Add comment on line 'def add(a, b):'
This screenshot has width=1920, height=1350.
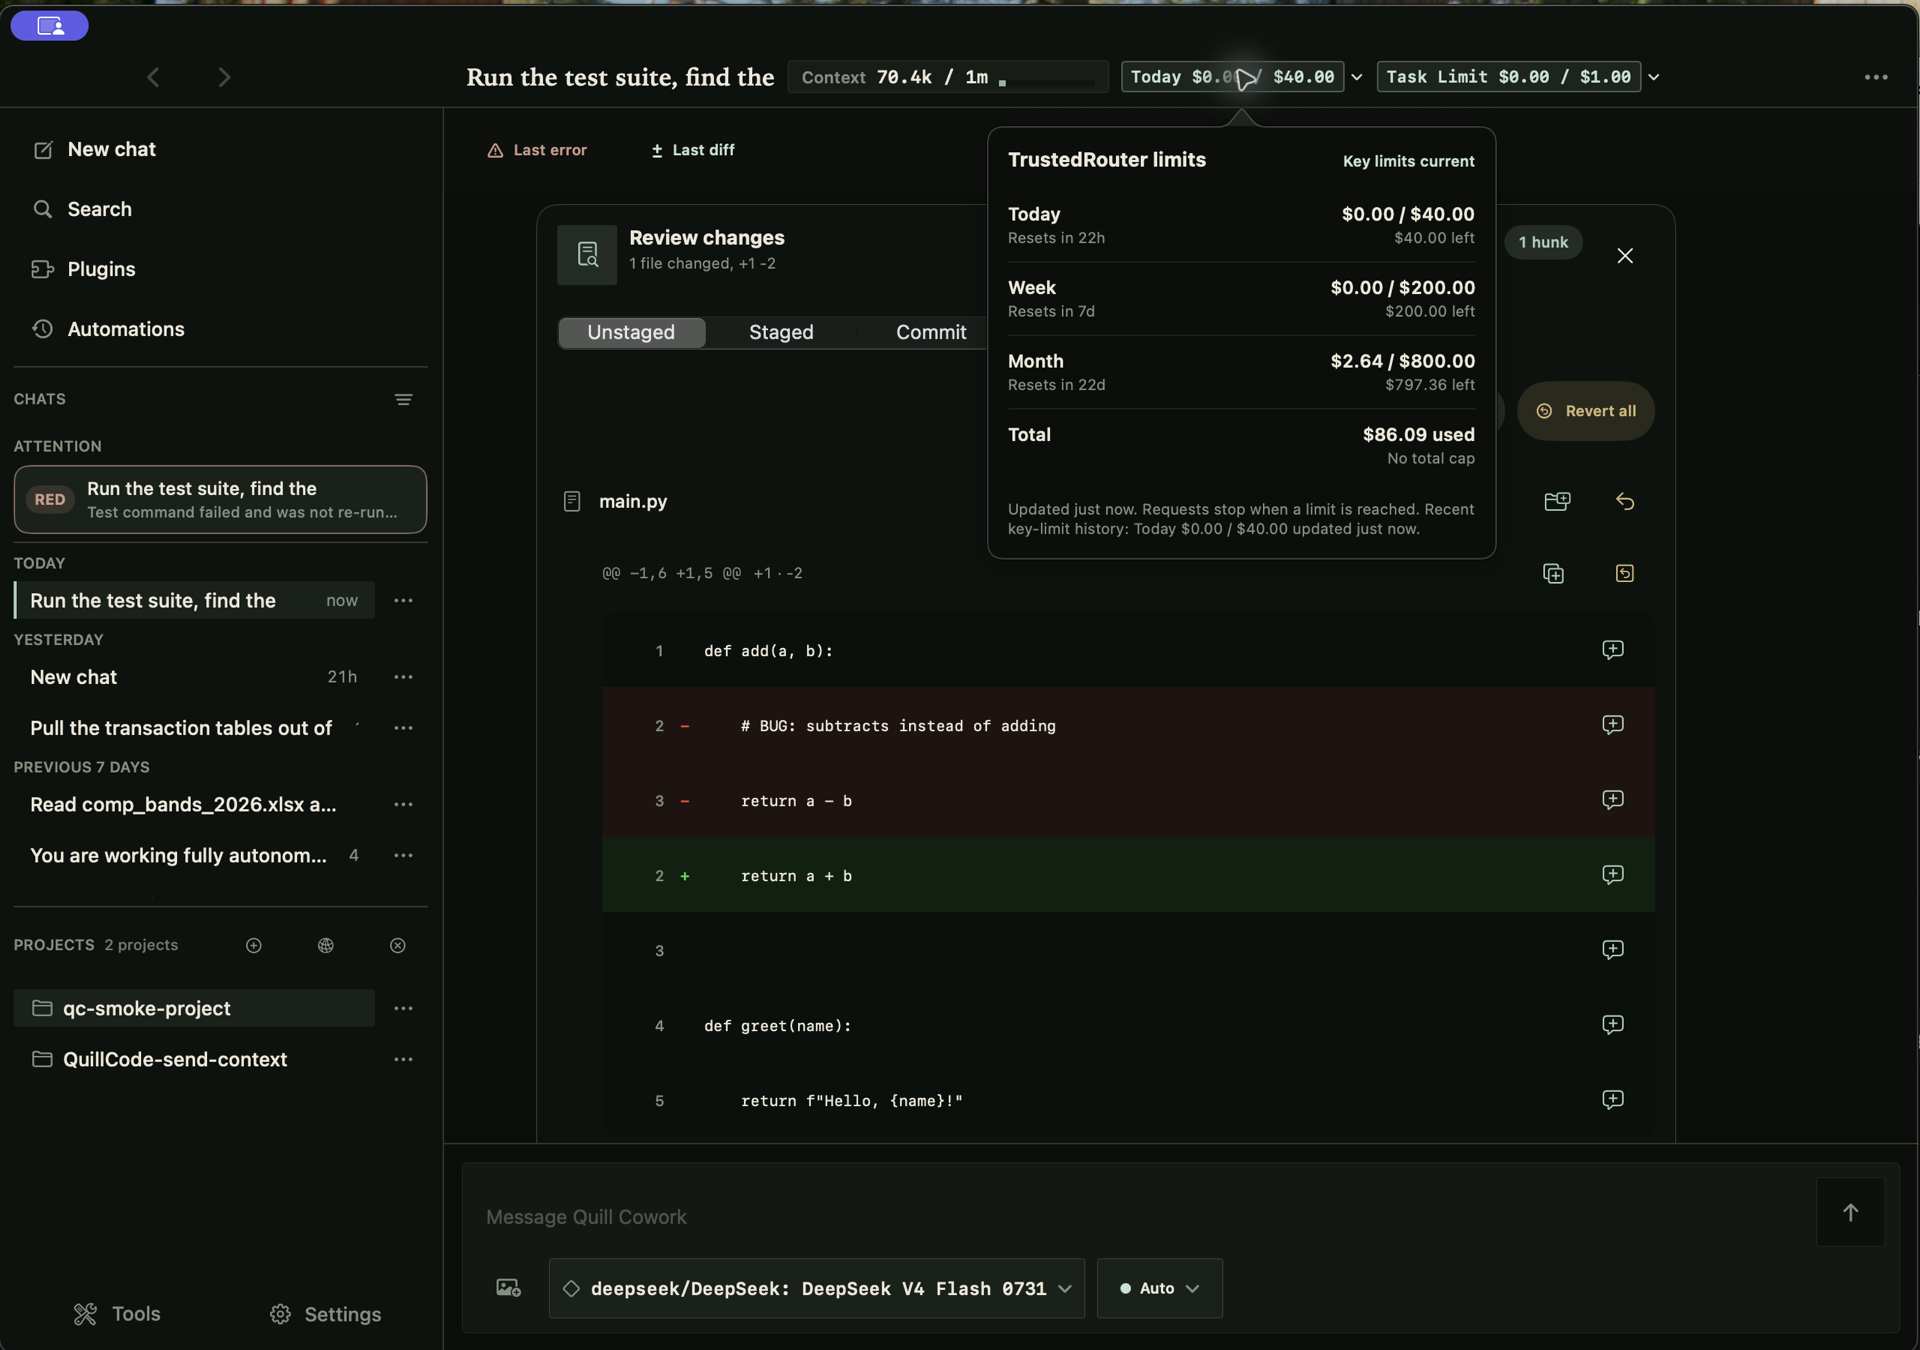coord(1613,650)
